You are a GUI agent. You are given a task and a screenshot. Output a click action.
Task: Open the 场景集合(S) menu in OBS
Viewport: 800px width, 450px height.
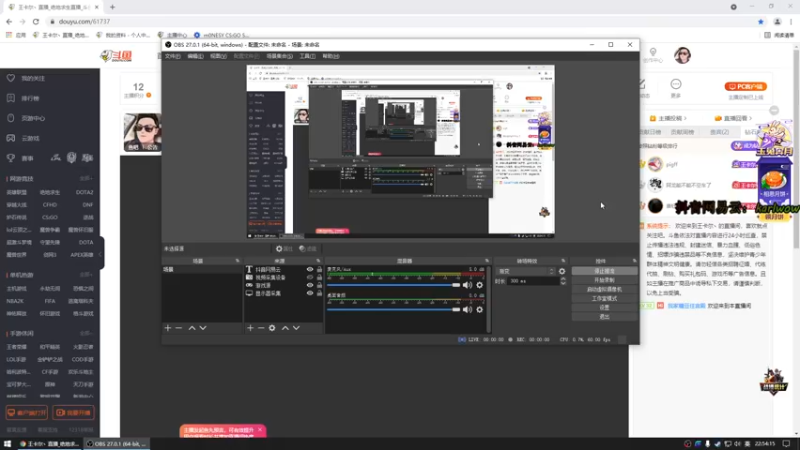280,56
